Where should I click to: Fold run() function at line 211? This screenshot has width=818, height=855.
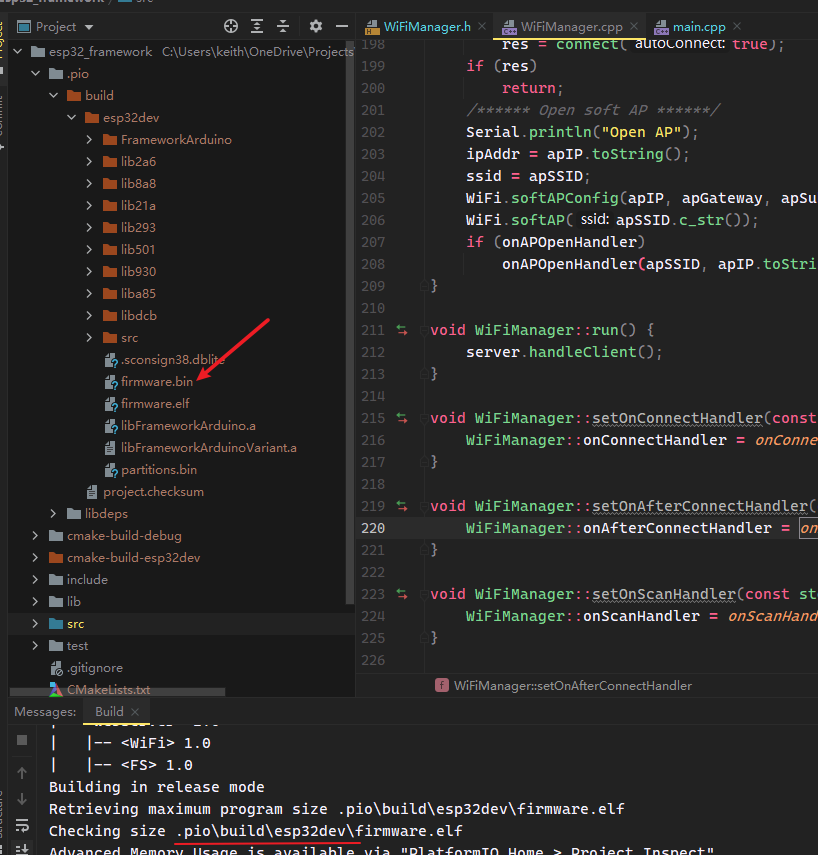pos(424,330)
